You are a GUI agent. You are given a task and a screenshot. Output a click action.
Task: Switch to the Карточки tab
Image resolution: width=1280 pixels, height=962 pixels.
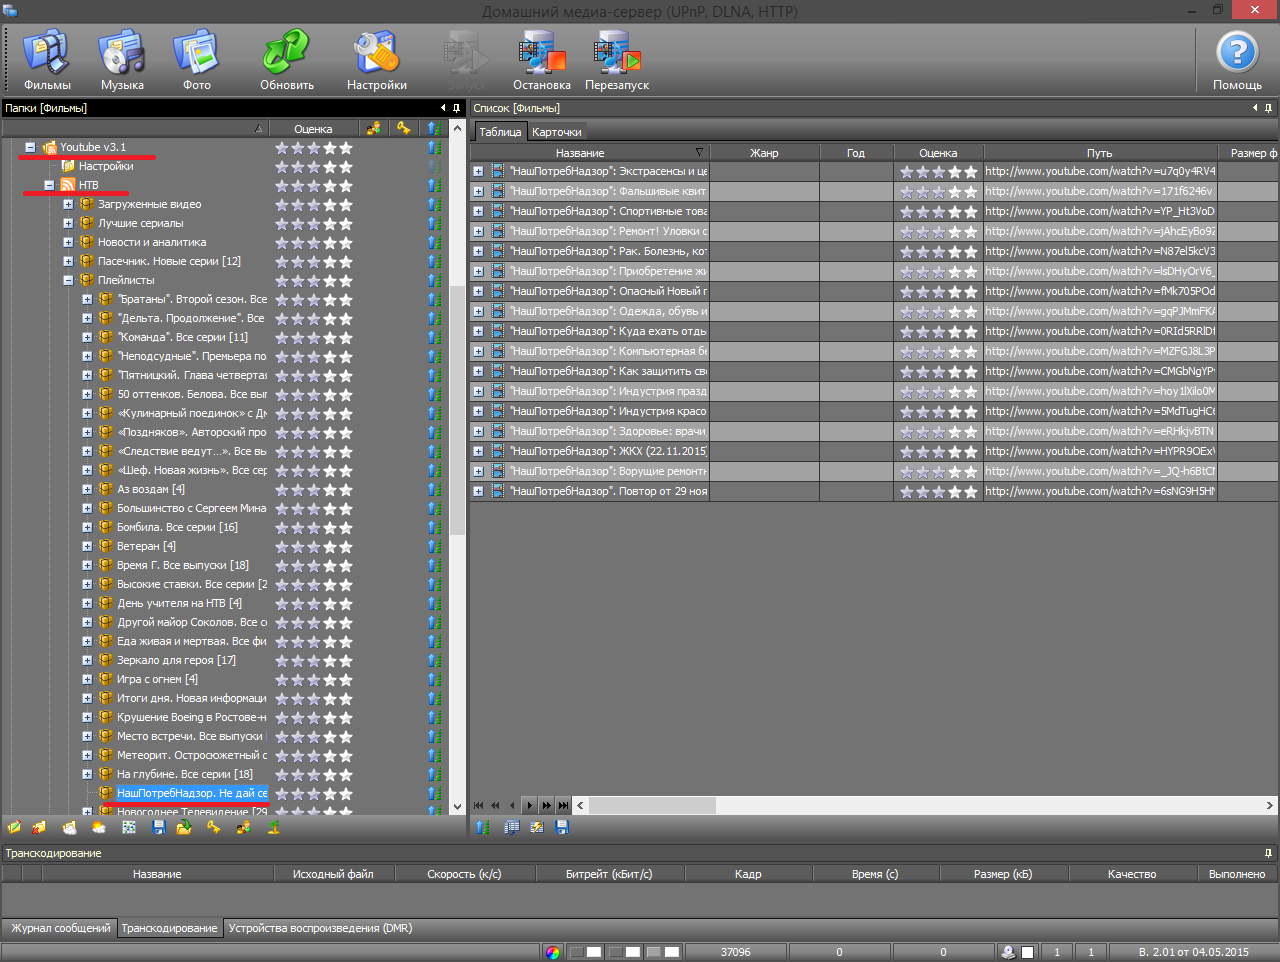pyautogui.click(x=557, y=132)
